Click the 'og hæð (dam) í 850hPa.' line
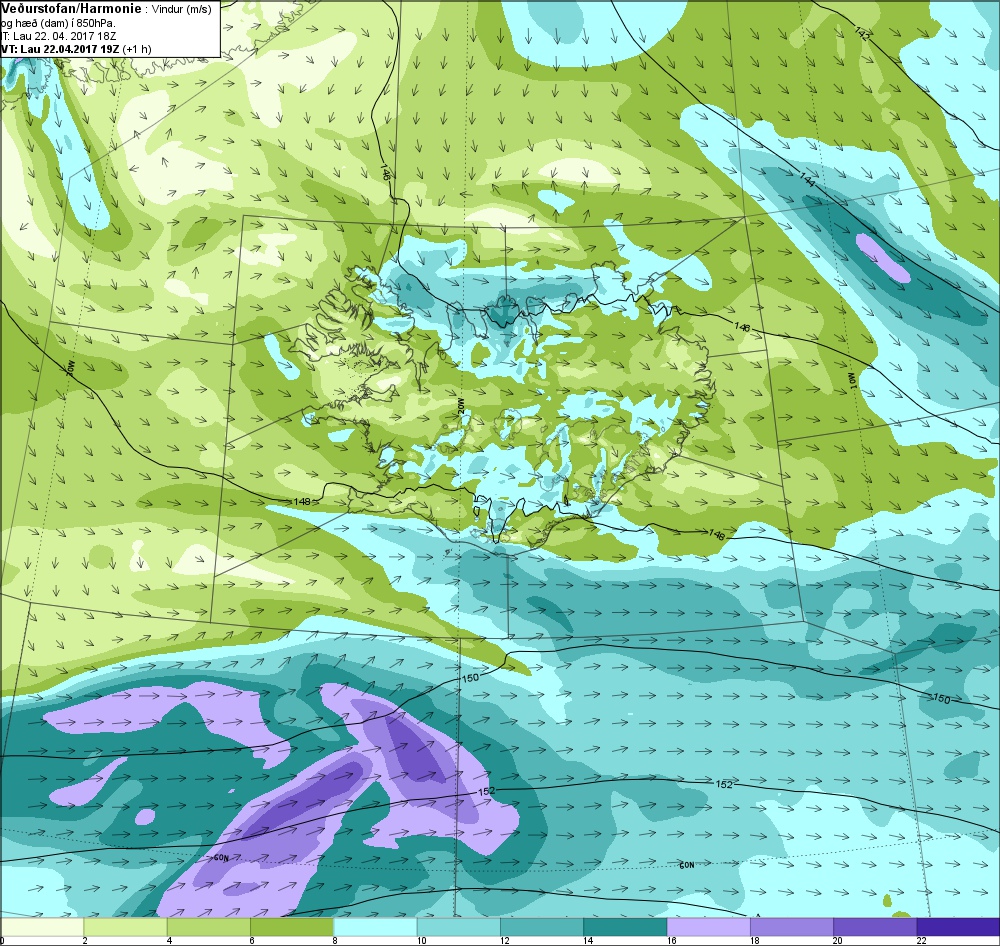The width and height of the screenshot is (1000, 946). click(58, 24)
